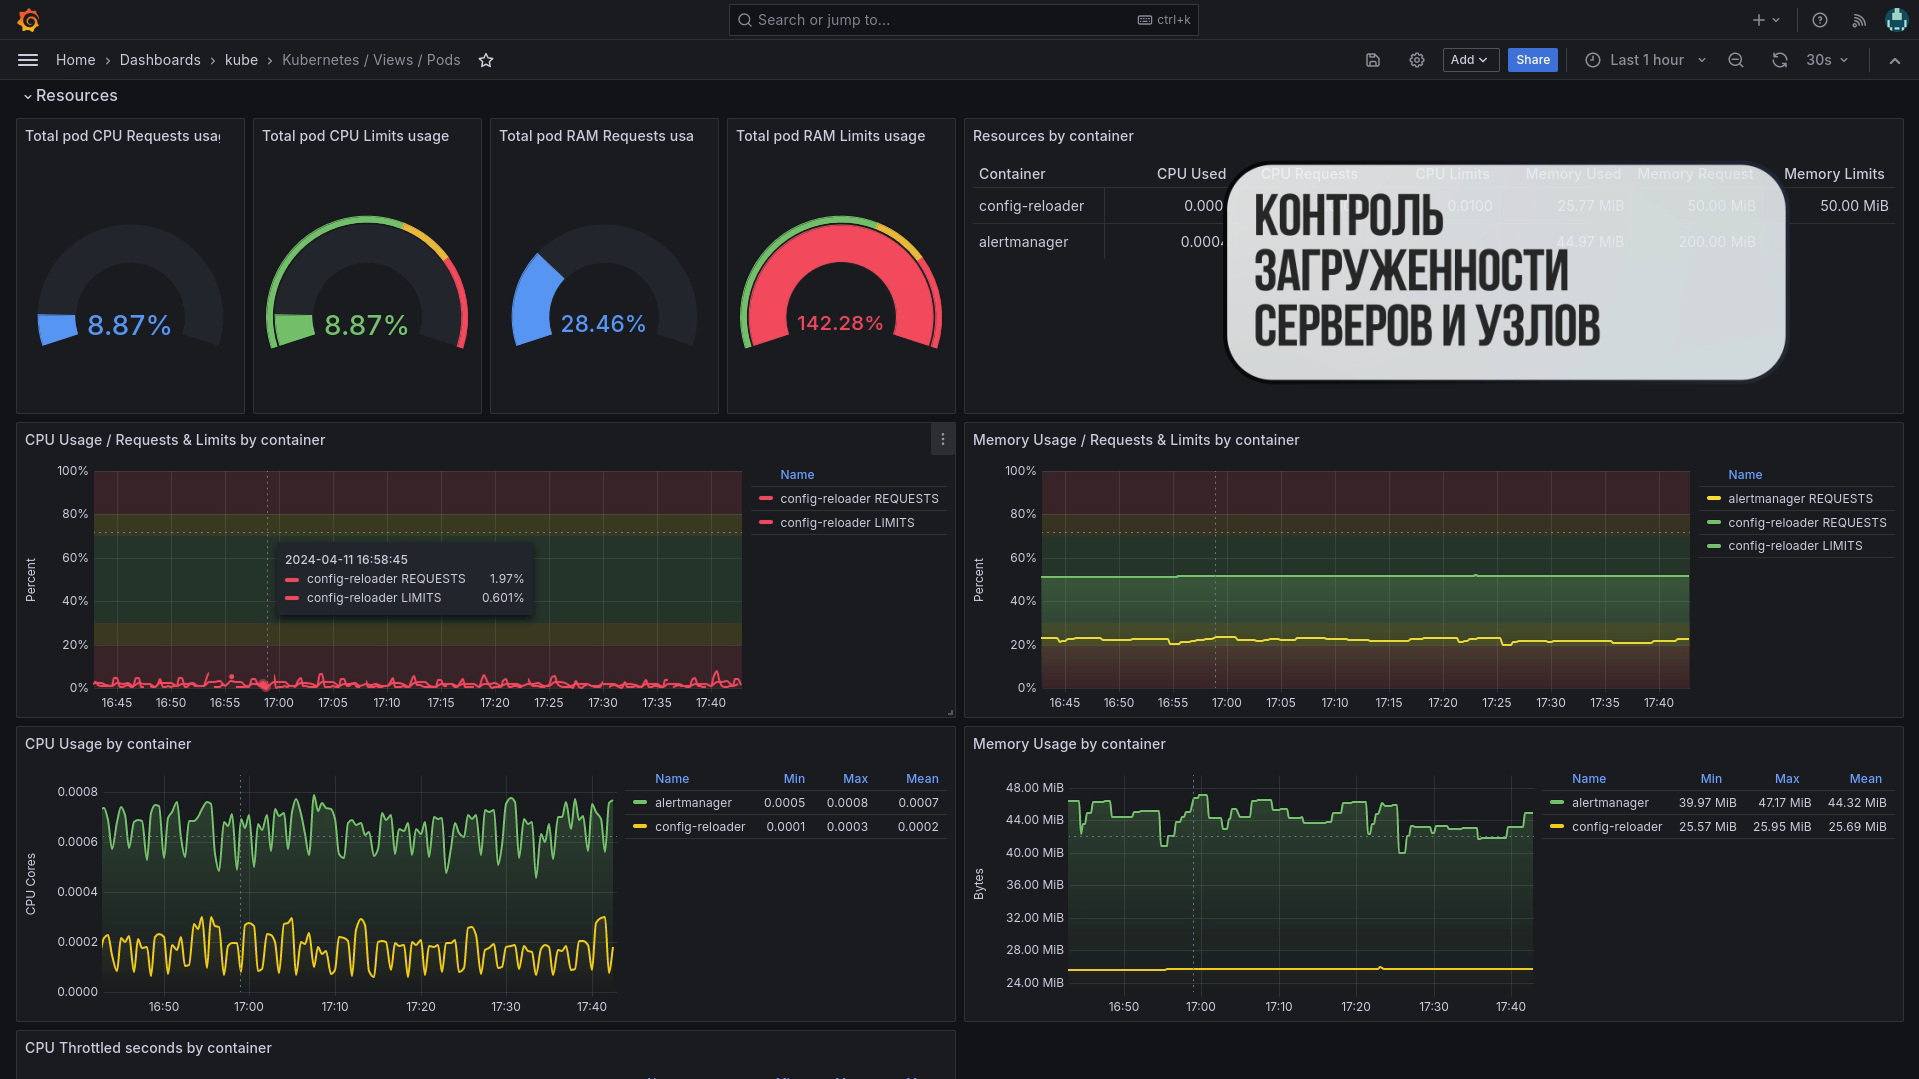Zoom out the time range
The height and width of the screenshot is (1079, 1919).
(1736, 60)
